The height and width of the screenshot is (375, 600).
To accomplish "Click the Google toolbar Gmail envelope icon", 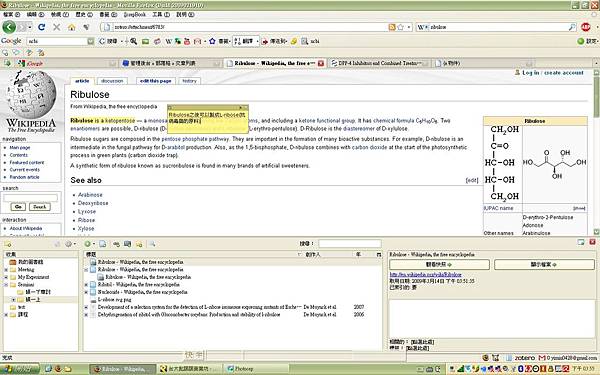I will point(197,41).
